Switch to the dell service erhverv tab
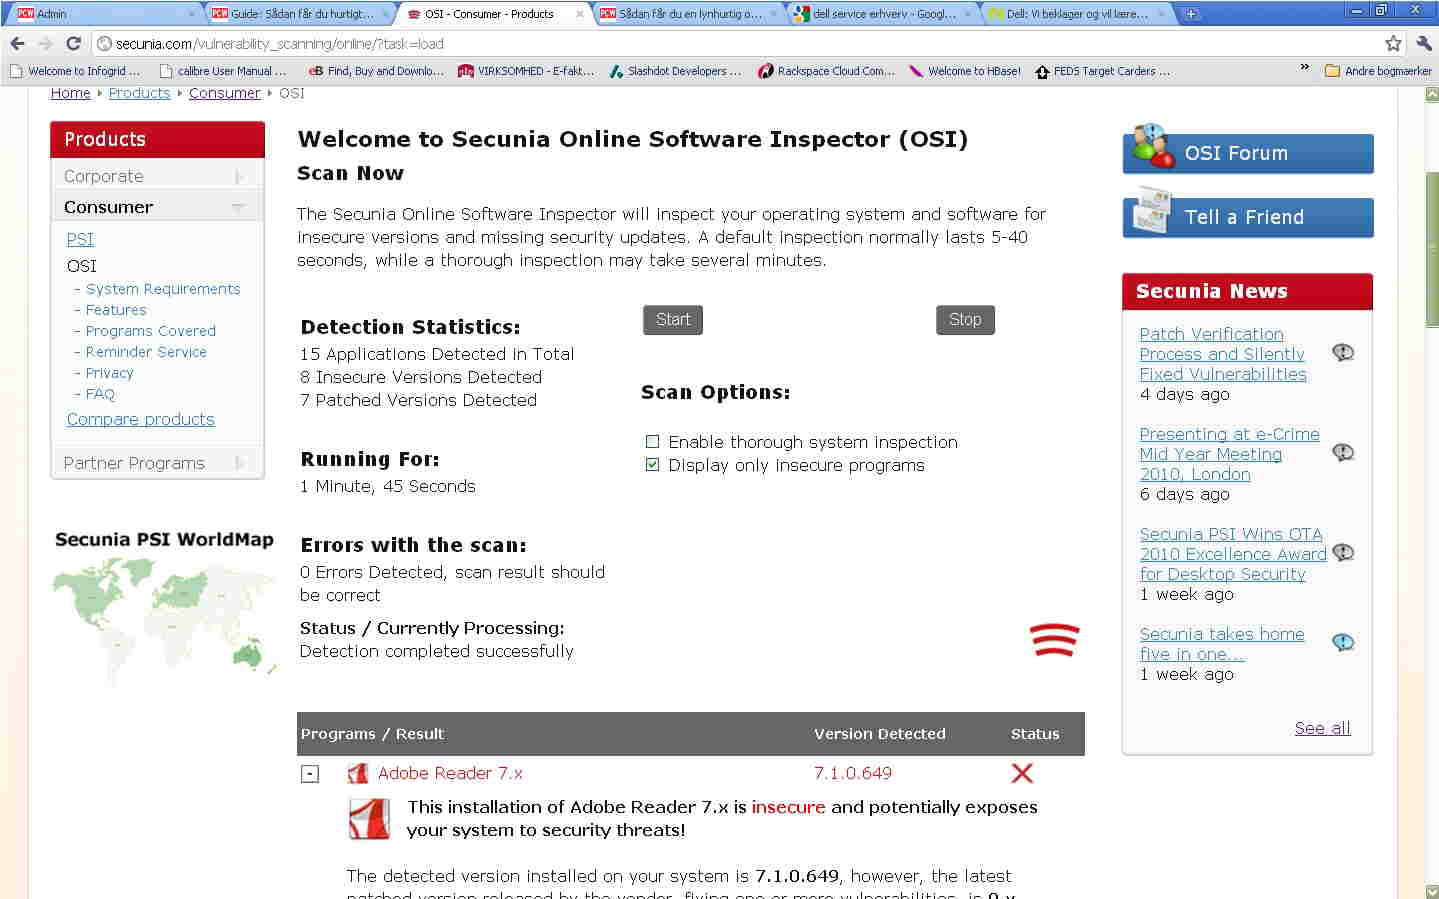The width and height of the screenshot is (1439, 899). (882, 14)
